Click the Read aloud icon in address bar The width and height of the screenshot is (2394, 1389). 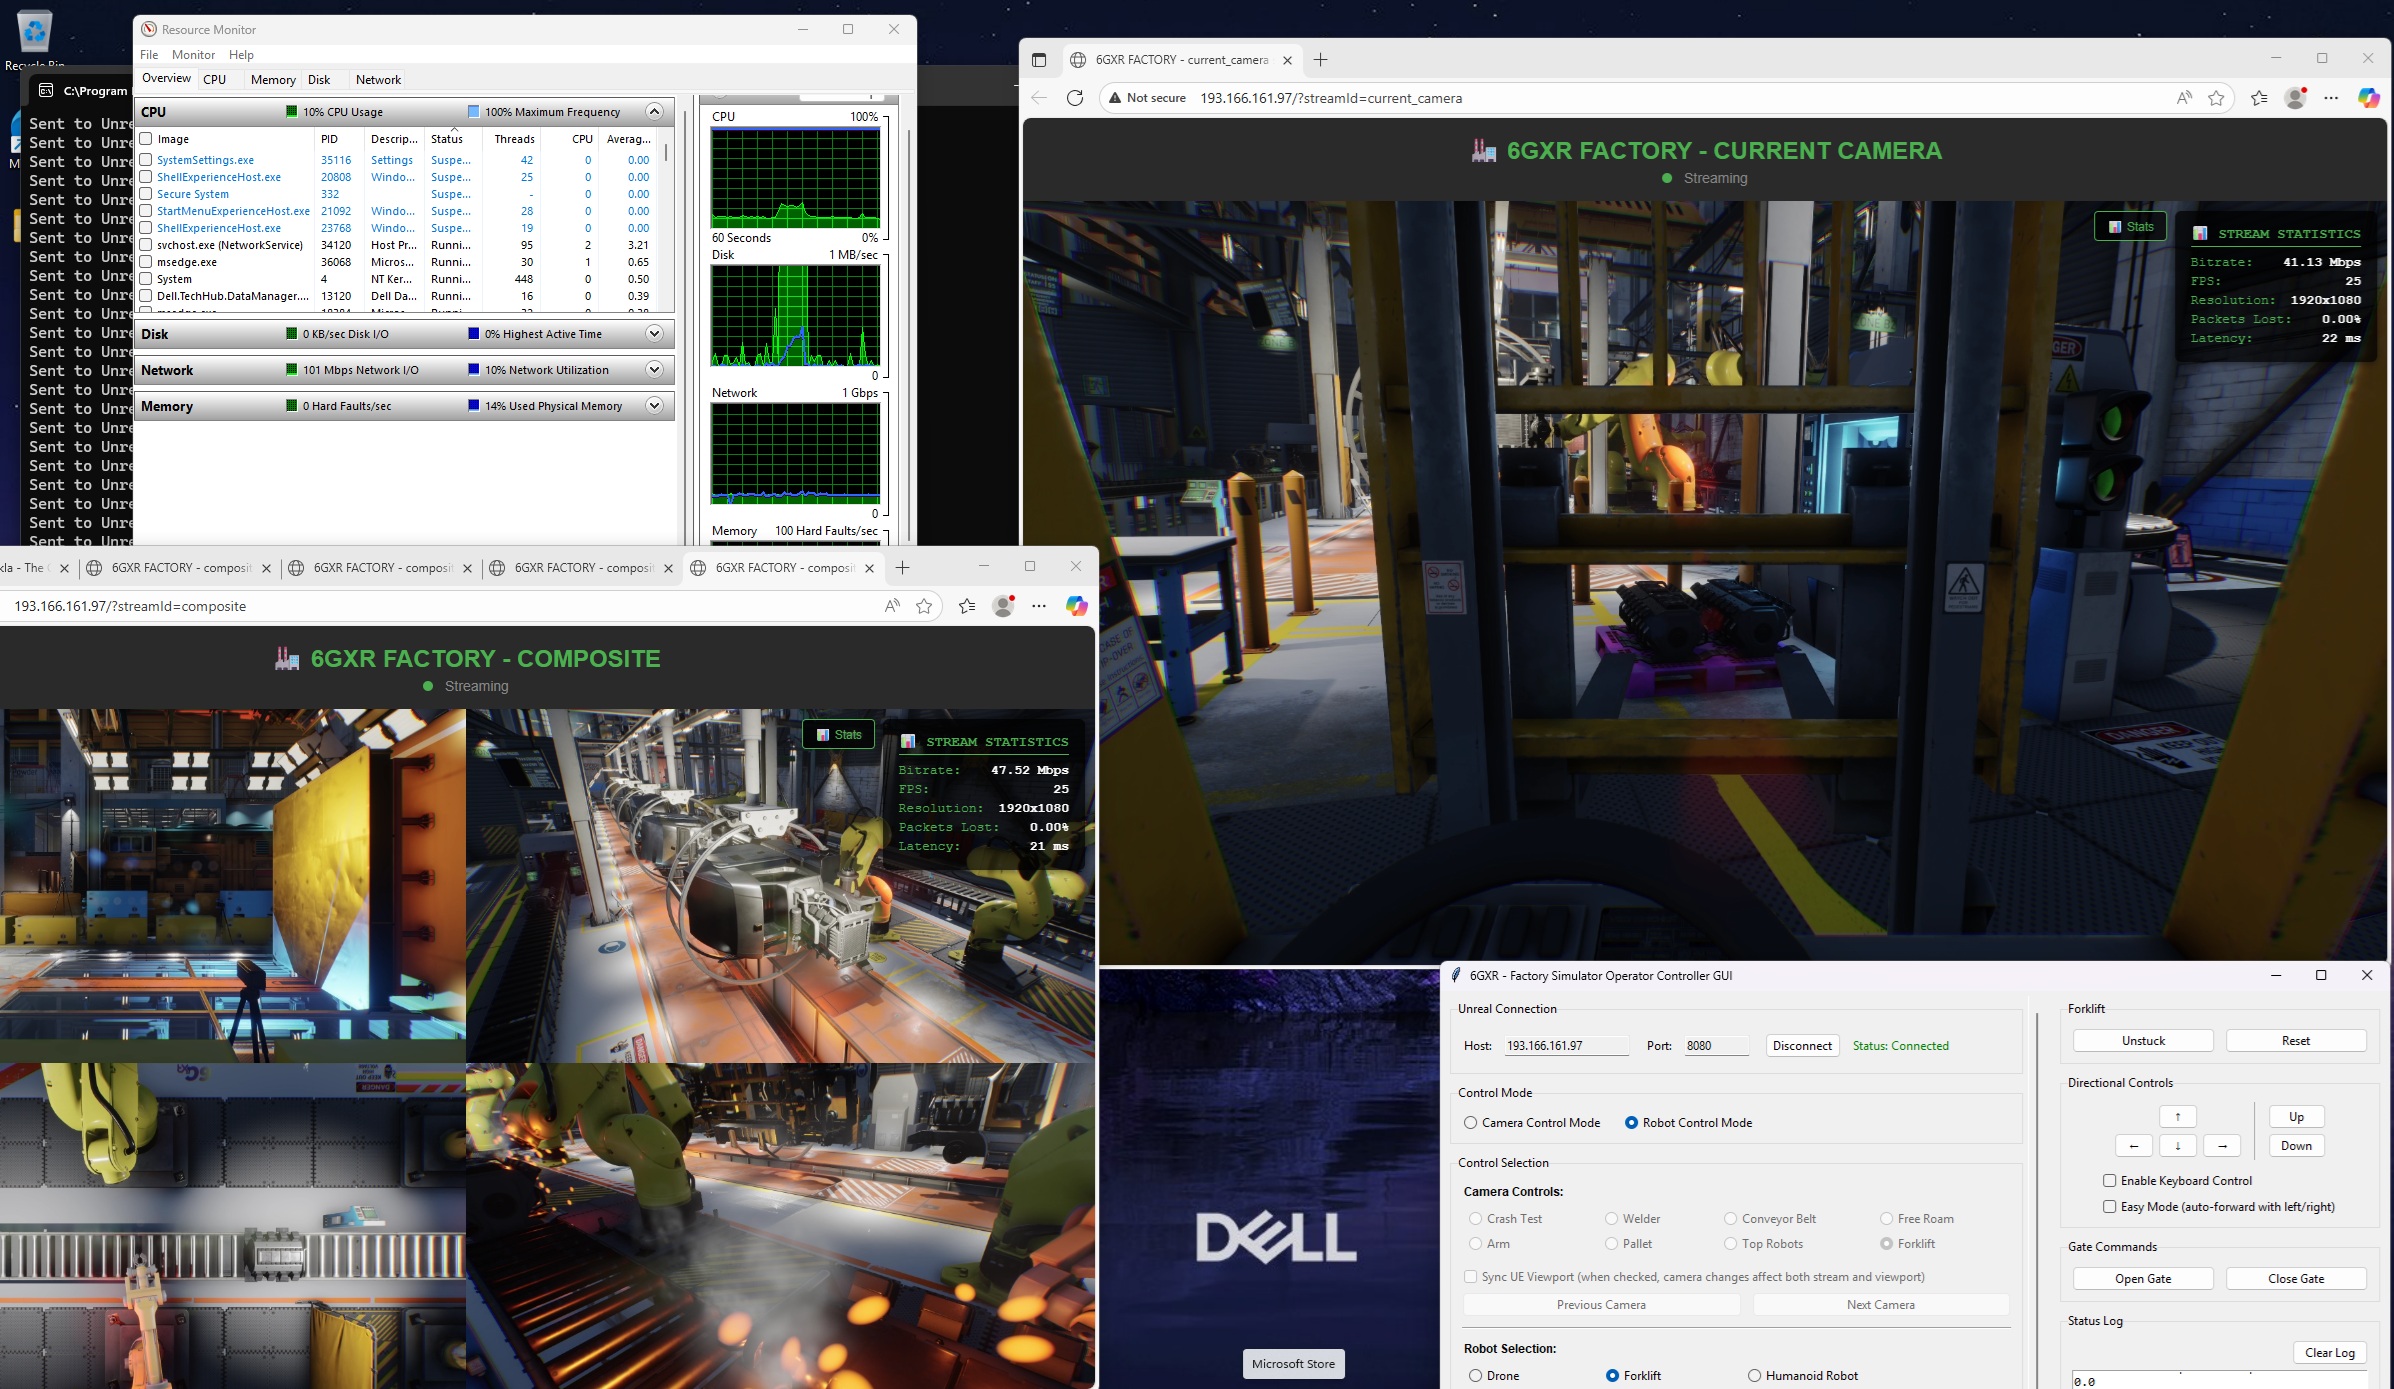tap(2184, 98)
